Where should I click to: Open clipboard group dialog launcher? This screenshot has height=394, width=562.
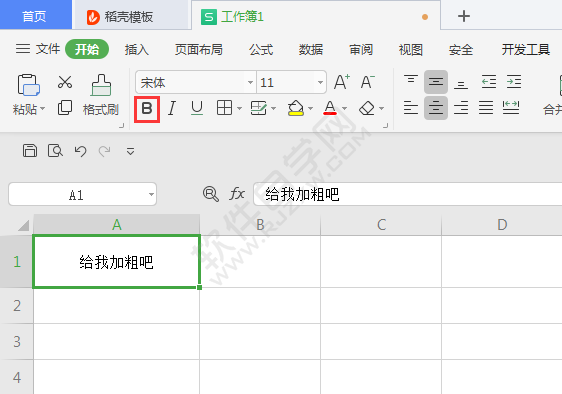(122, 125)
